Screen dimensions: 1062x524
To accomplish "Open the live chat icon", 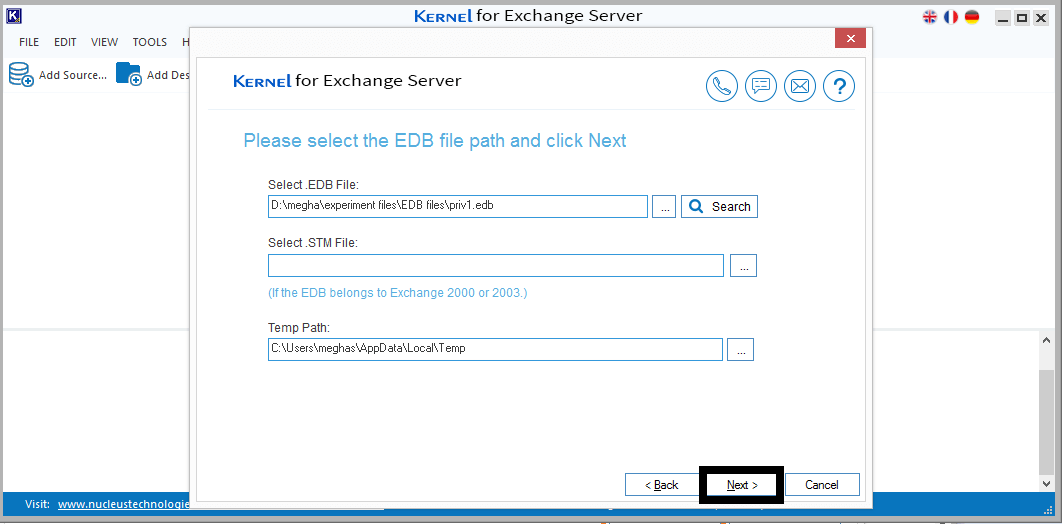I will [761, 86].
